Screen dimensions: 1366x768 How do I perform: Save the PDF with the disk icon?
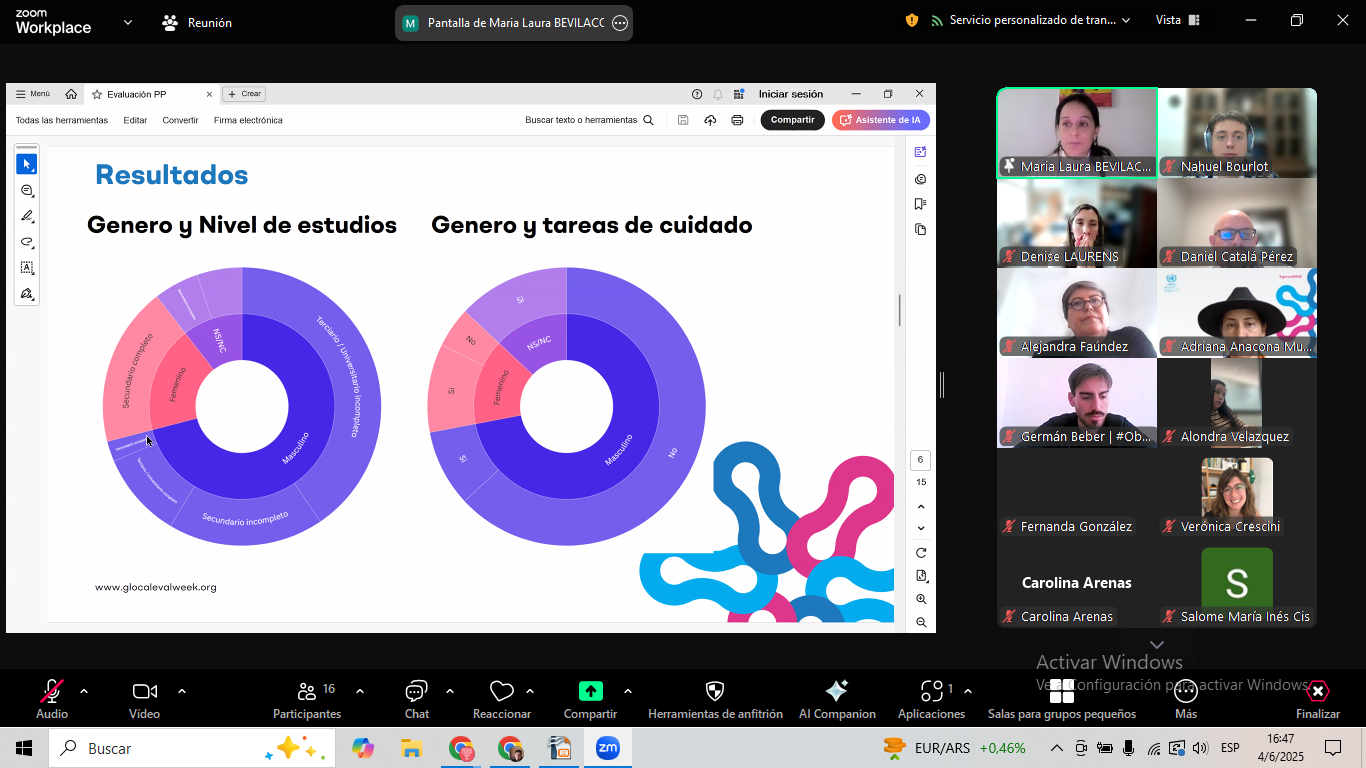tap(683, 120)
